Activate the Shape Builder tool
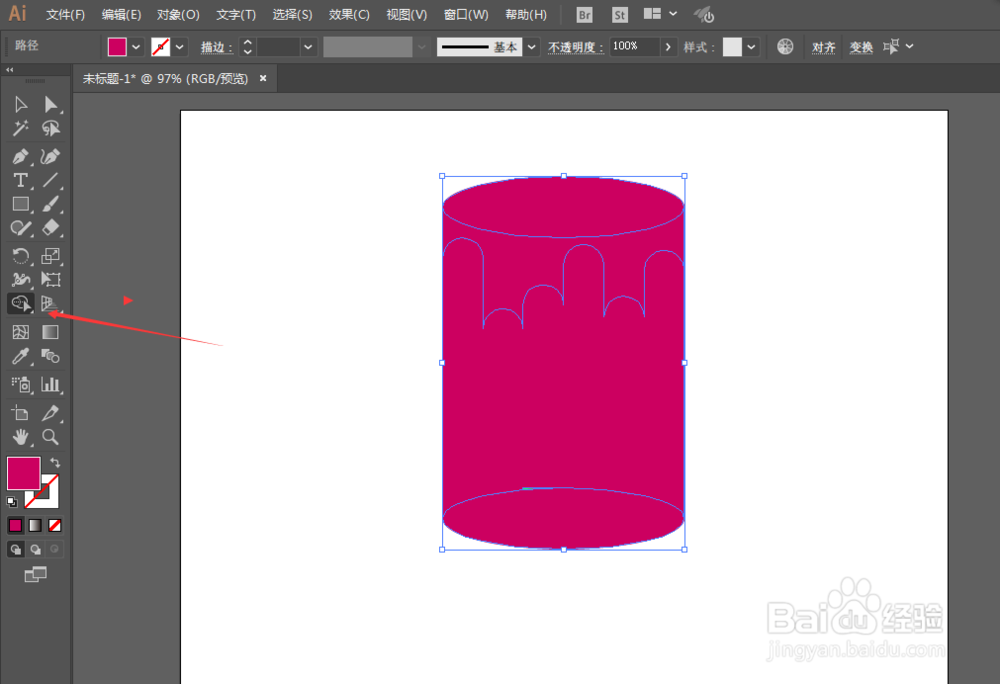The image size is (1000, 684). point(20,304)
